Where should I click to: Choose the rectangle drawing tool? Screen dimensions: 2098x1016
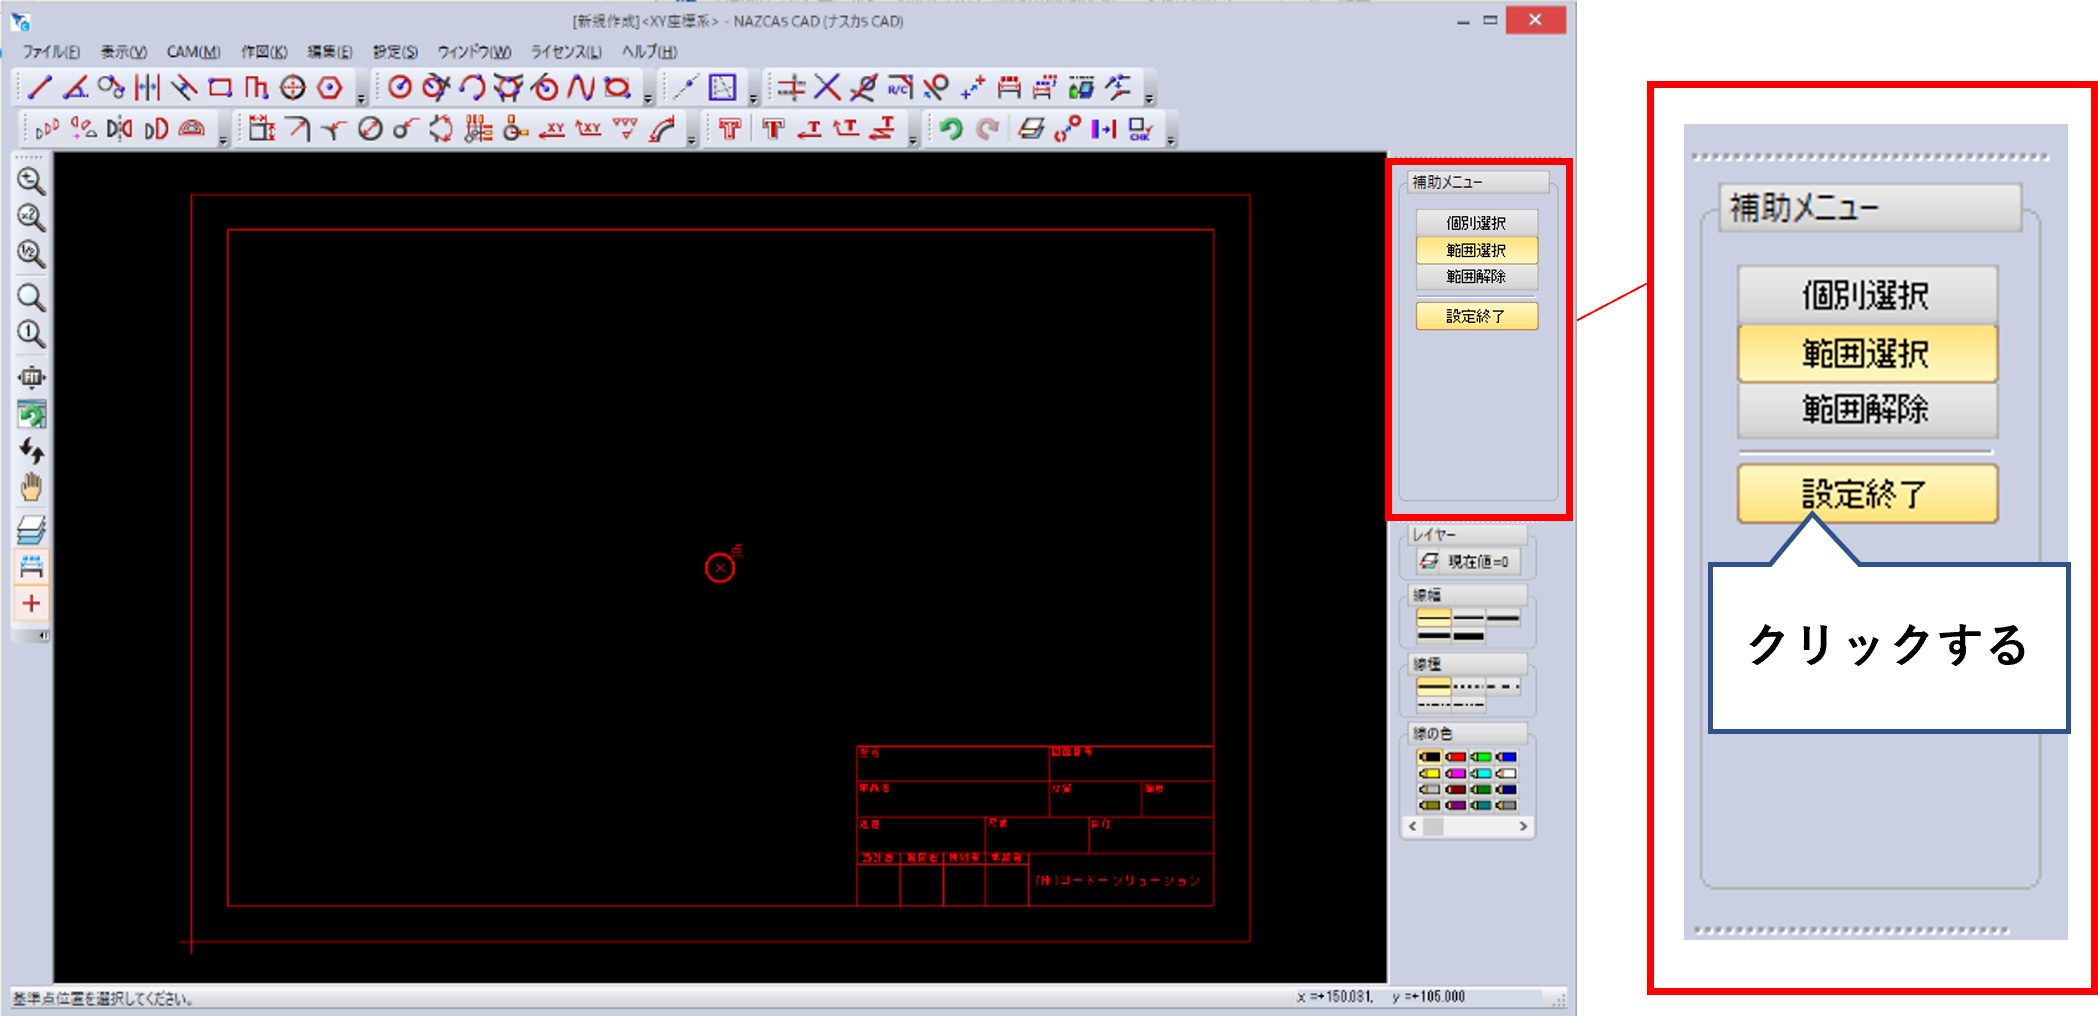click(220, 88)
